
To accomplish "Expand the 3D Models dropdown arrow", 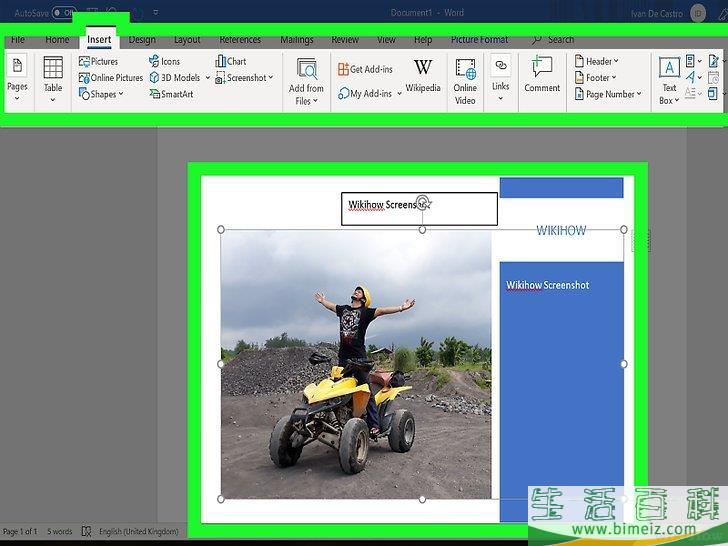I will click(208, 78).
